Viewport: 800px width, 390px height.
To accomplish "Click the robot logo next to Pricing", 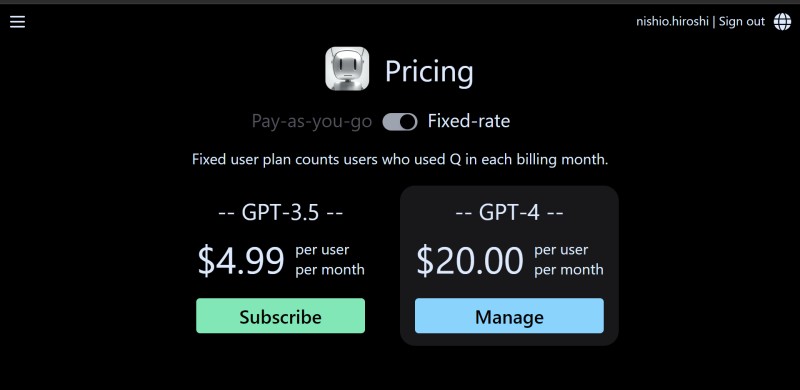I will point(347,68).
